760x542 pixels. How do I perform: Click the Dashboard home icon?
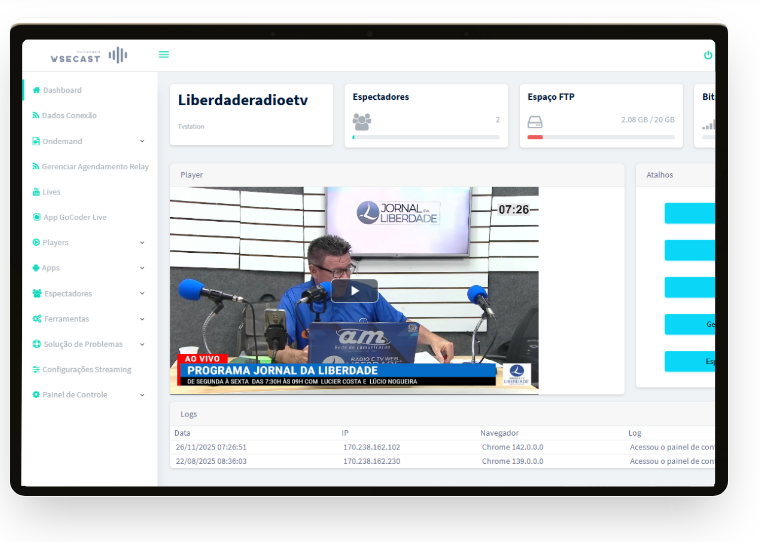coord(36,90)
